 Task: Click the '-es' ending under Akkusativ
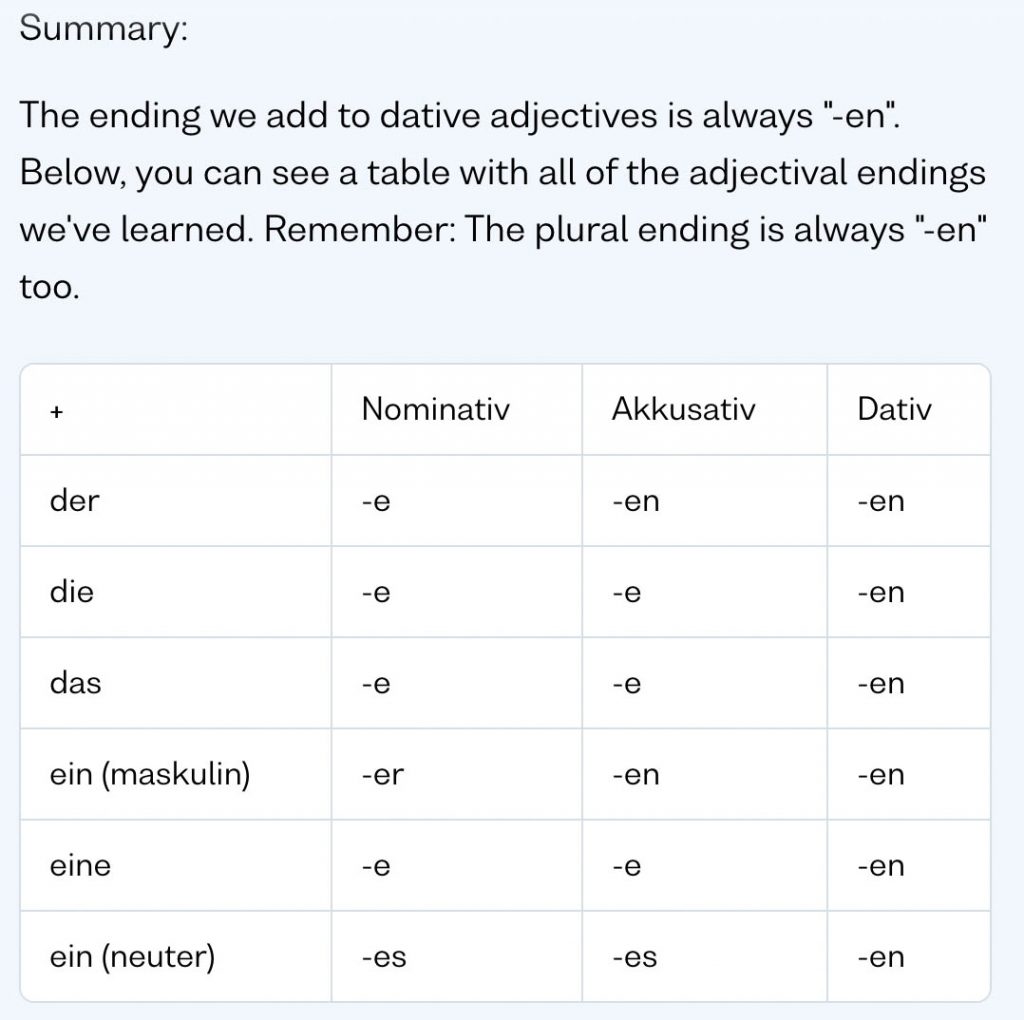coord(635,958)
